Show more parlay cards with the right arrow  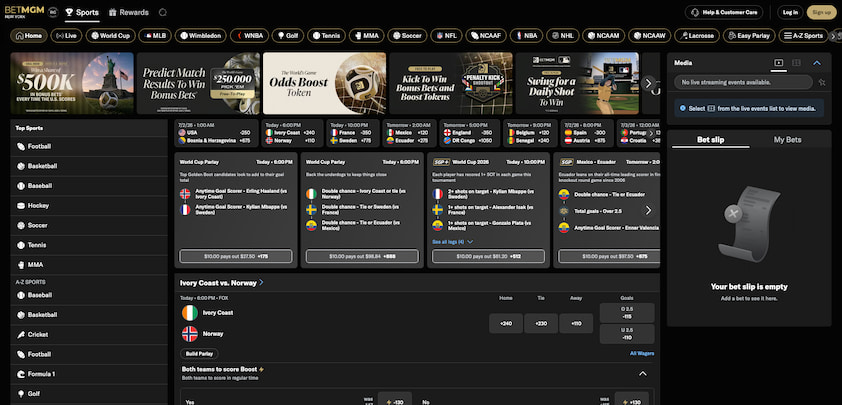coord(648,210)
